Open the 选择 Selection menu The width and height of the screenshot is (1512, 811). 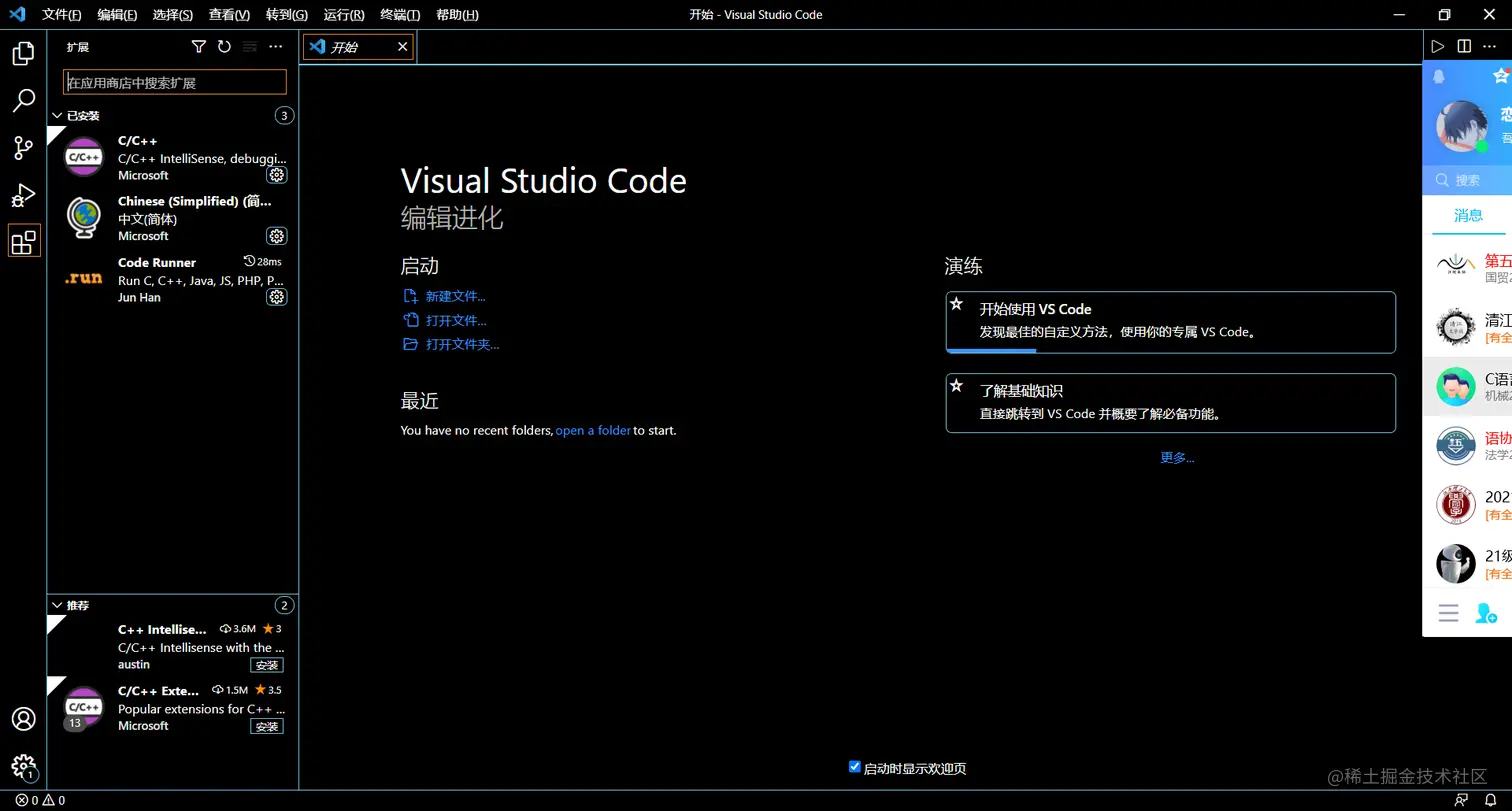[x=173, y=15]
